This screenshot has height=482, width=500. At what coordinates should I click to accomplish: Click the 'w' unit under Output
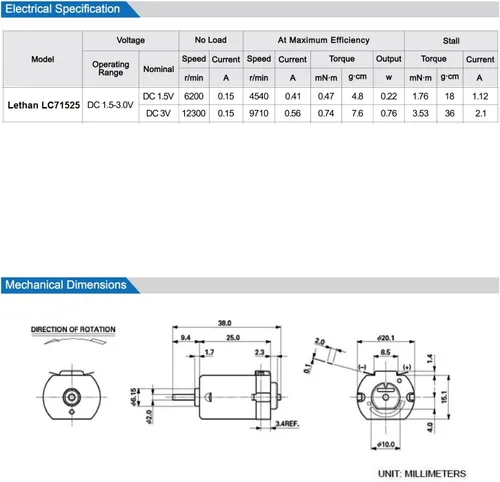[x=389, y=78]
